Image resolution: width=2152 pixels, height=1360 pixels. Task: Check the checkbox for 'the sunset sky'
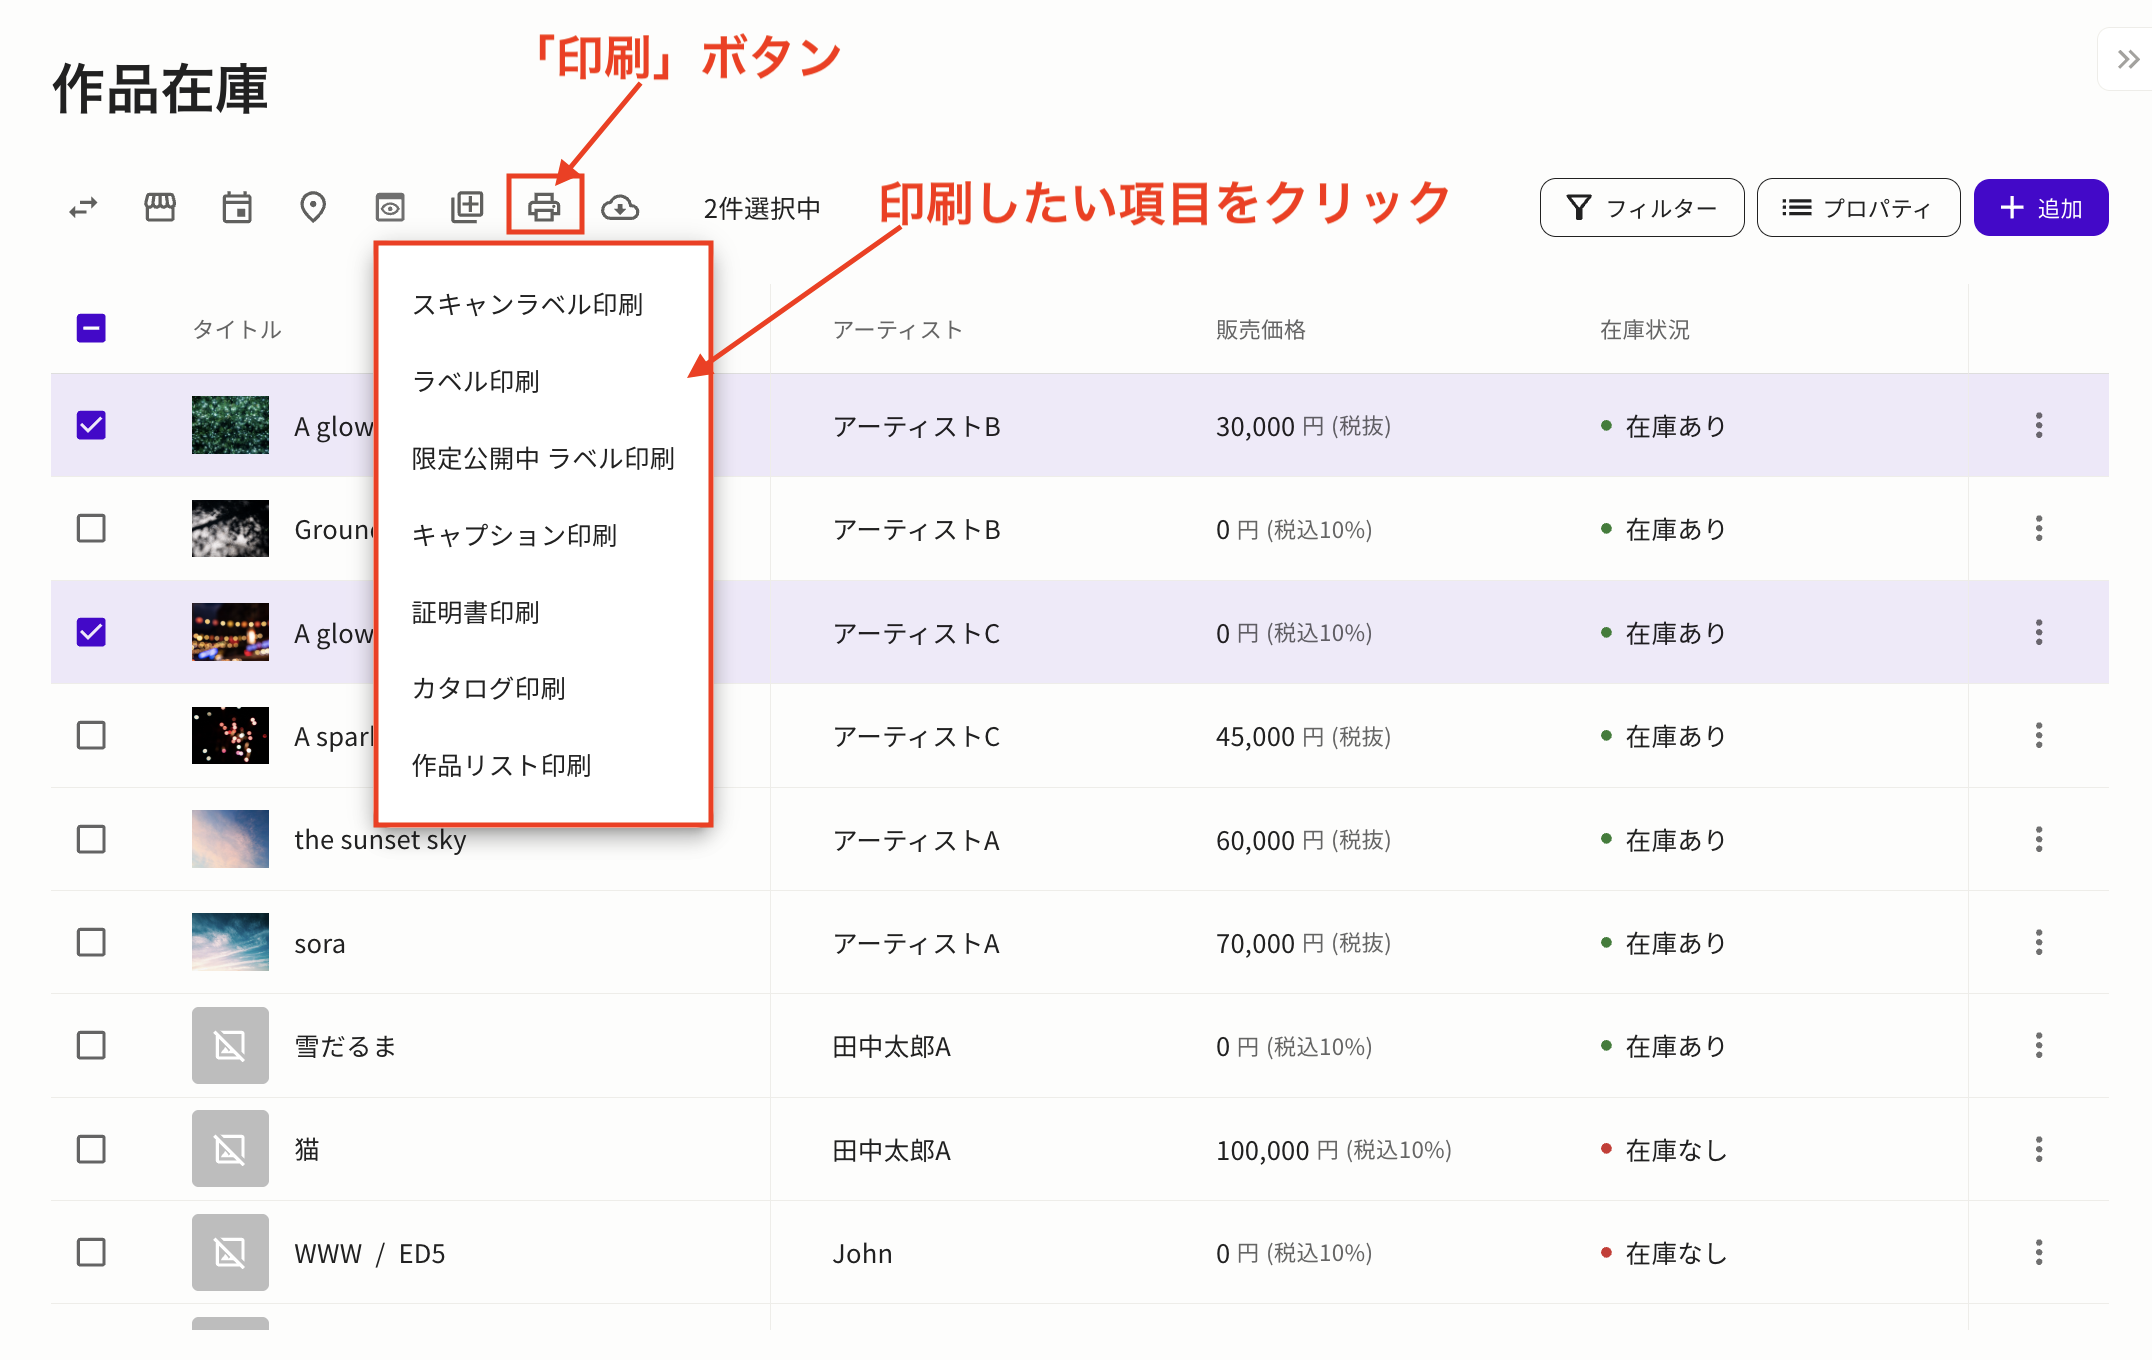tap(91, 839)
